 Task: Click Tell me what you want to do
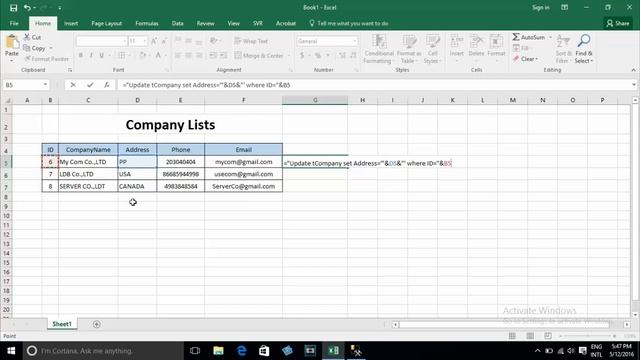click(x=349, y=23)
